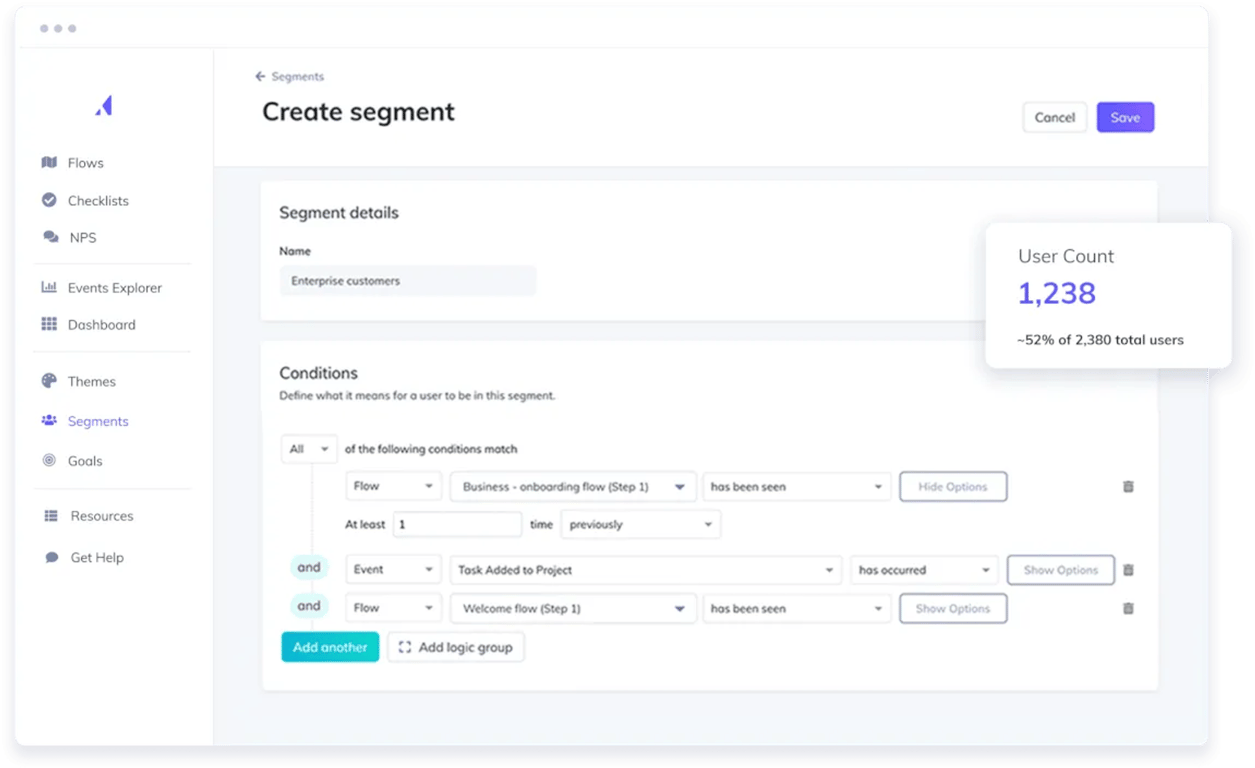
Task: Focus the segment Name input field
Action: pyautogui.click(x=408, y=281)
